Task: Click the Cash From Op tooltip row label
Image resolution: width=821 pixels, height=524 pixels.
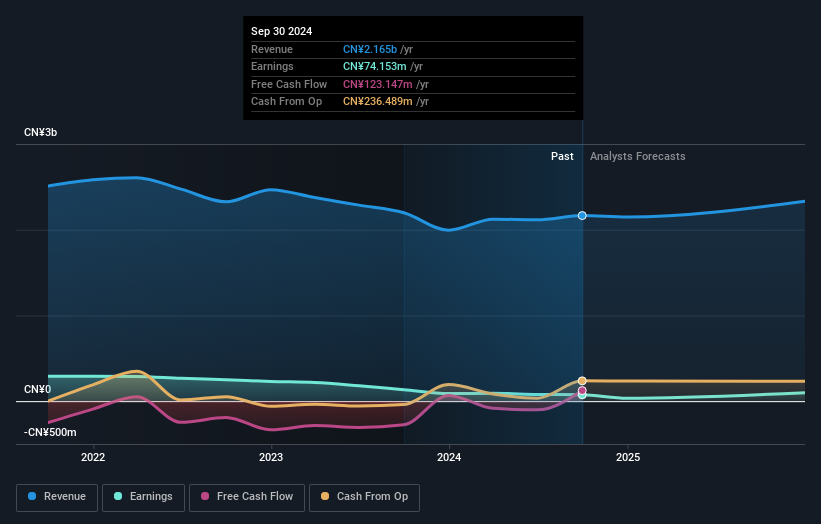Action: tap(286, 102)
